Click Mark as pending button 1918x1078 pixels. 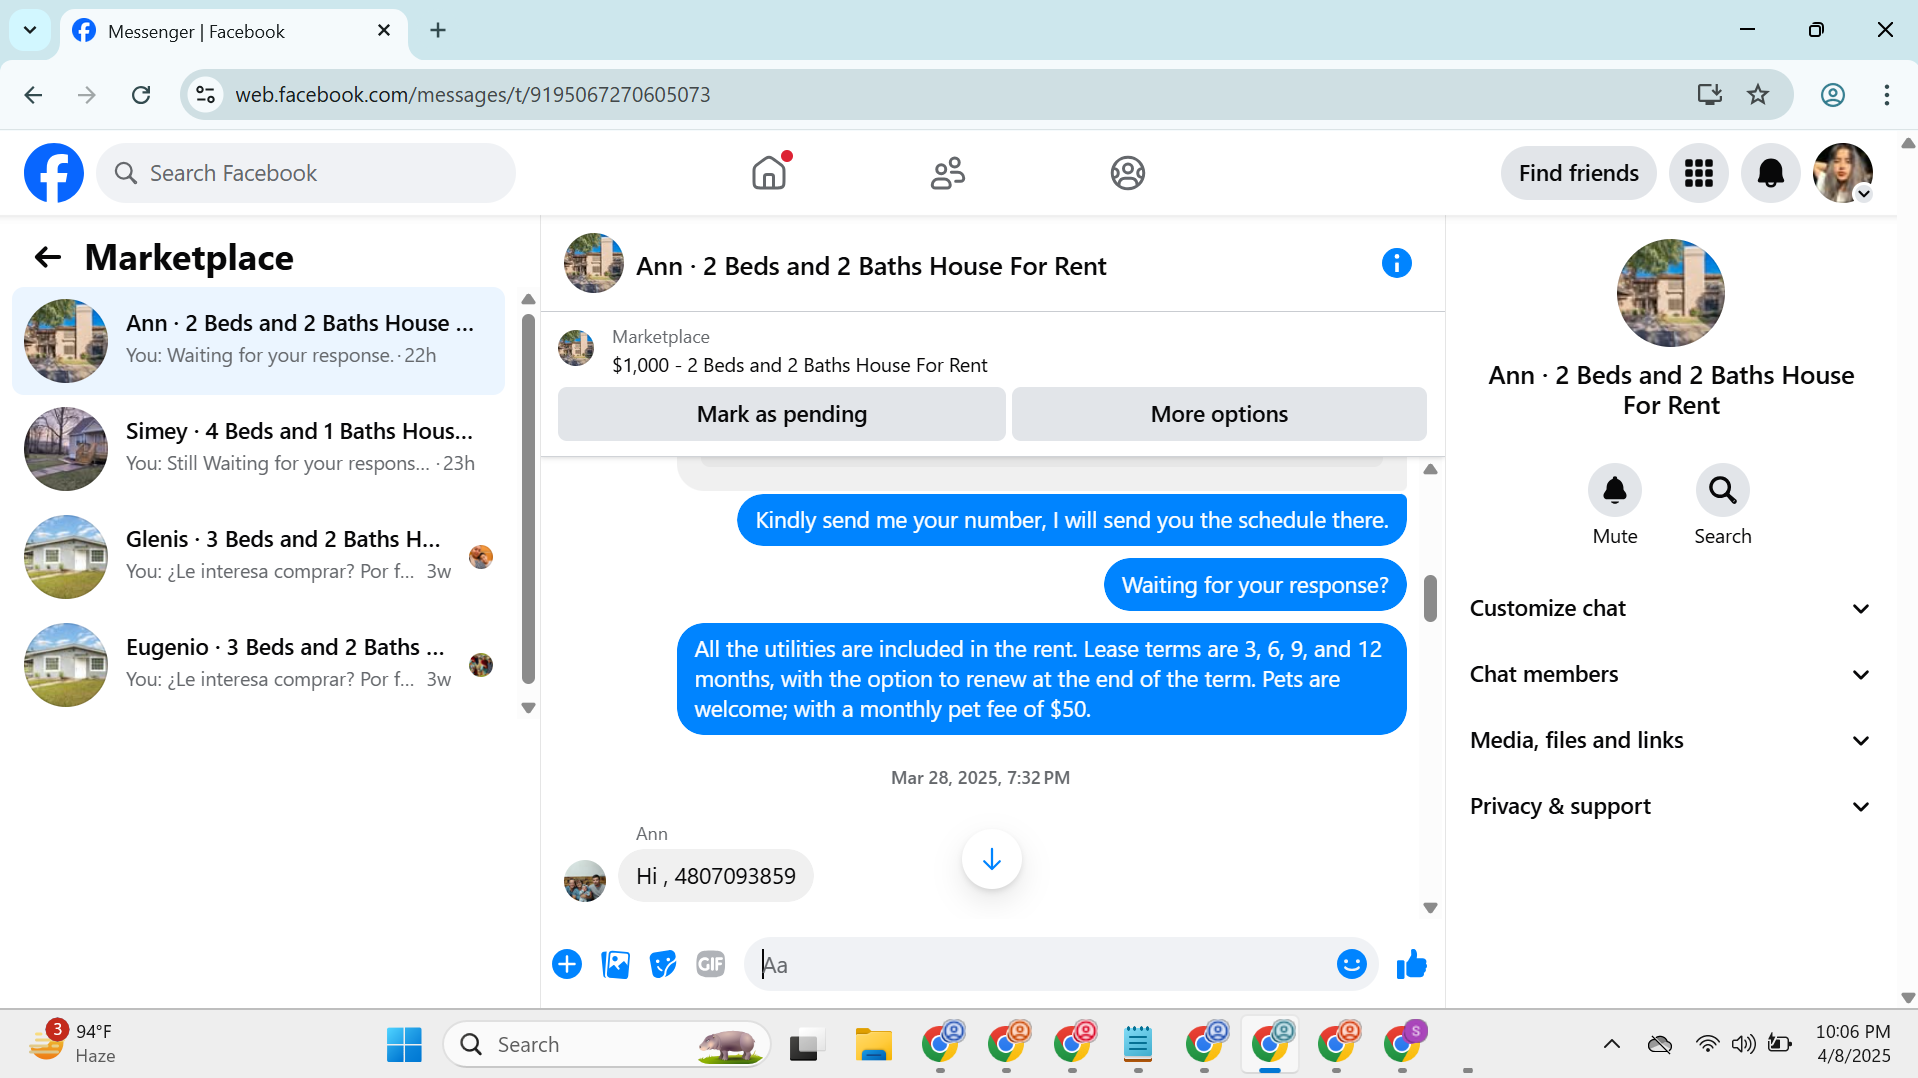781,414
